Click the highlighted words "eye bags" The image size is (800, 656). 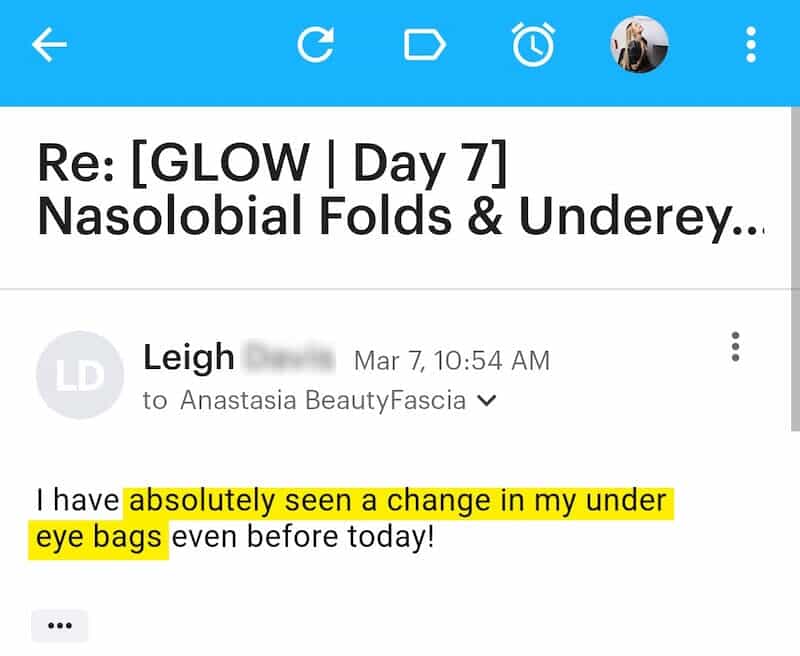[x=98, y=537]
